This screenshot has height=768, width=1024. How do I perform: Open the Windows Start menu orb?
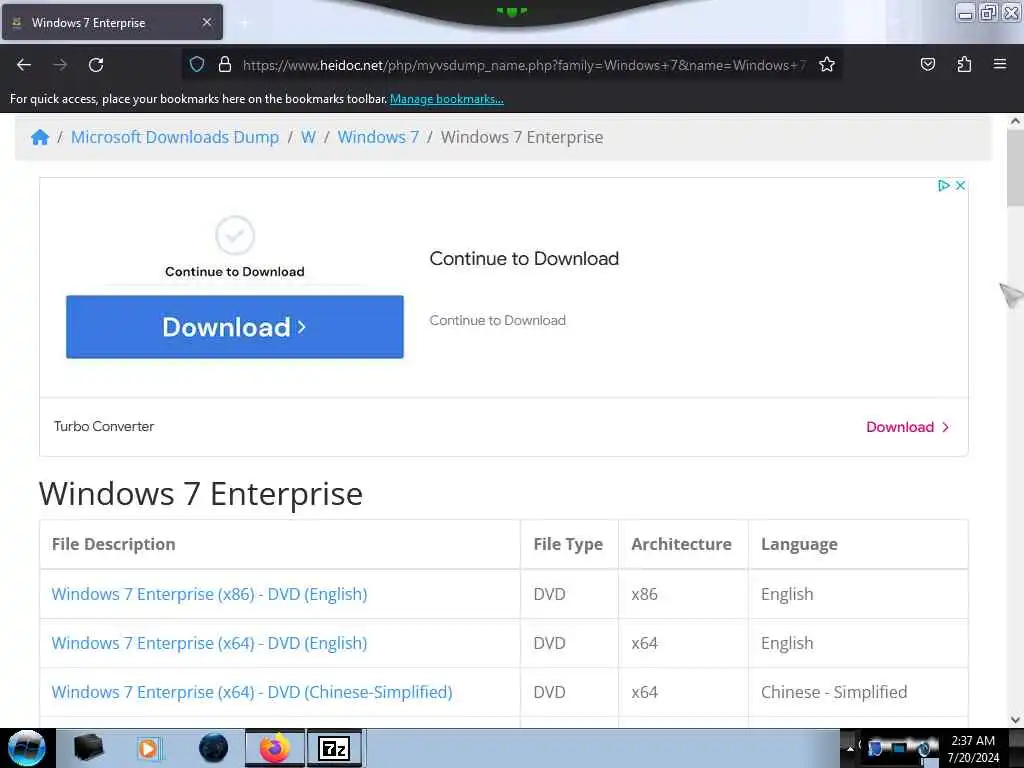point(27,748)
